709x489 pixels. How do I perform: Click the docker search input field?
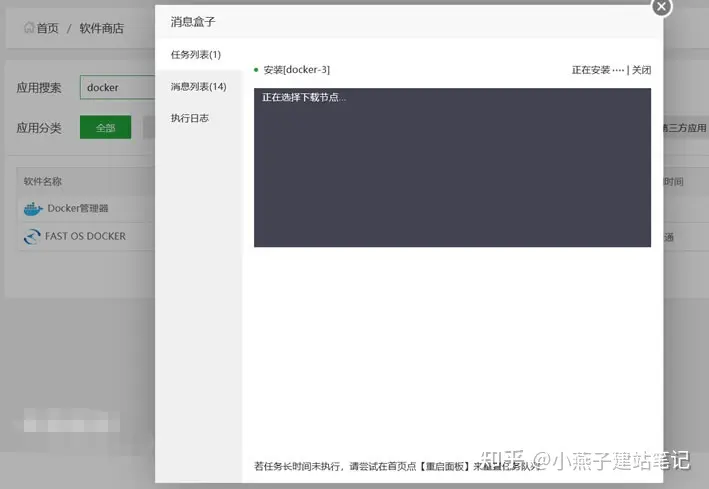[x=118, y=87]
